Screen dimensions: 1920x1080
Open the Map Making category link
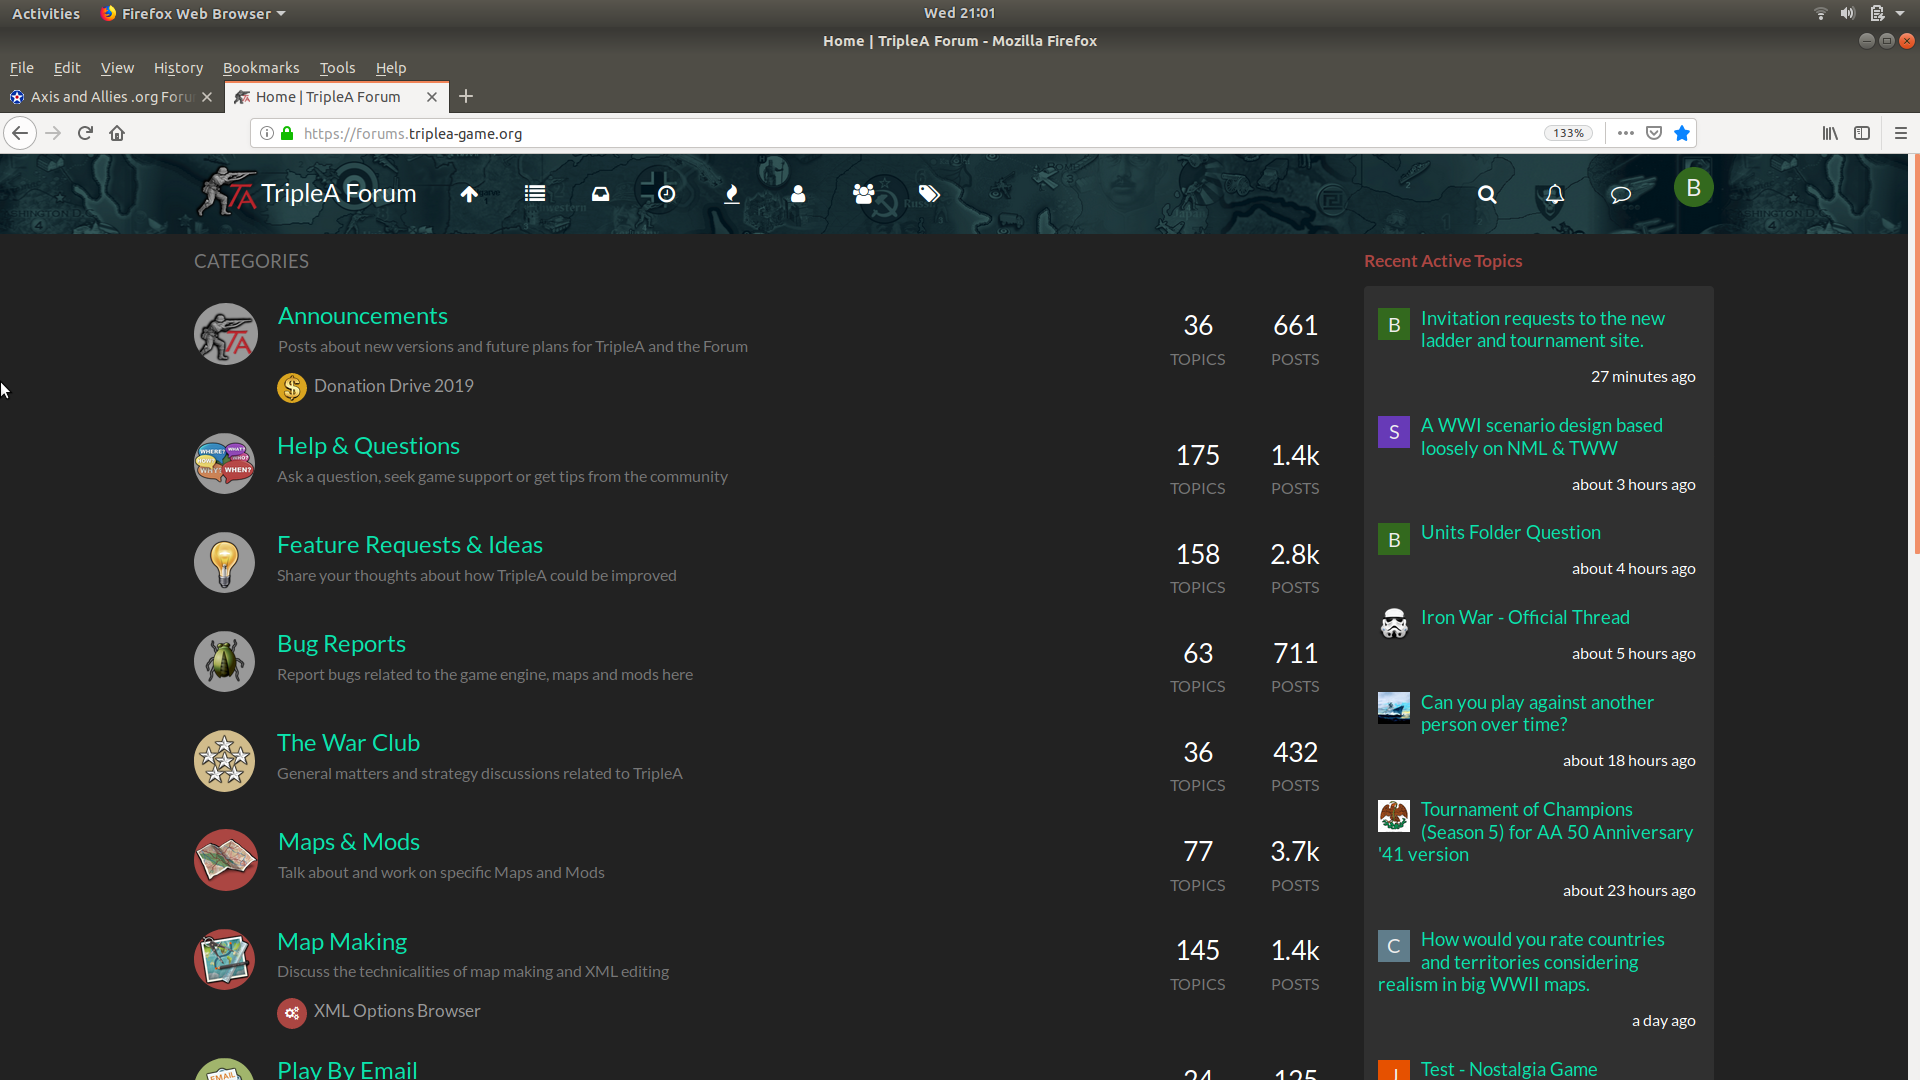click(x=342, y=942)
